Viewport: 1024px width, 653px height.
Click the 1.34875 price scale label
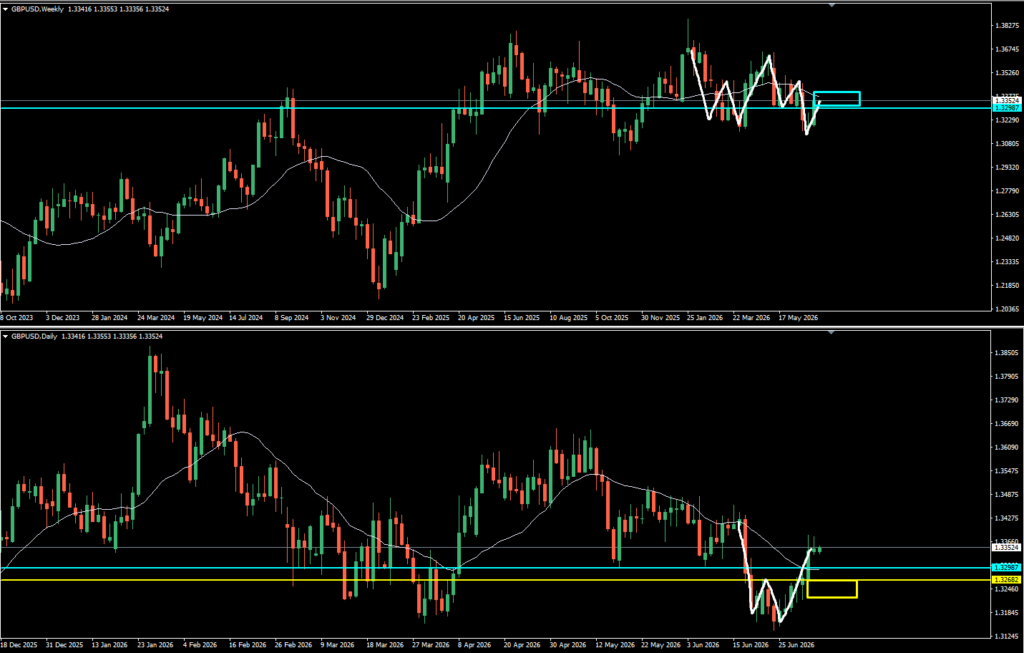coord(1007,494)
